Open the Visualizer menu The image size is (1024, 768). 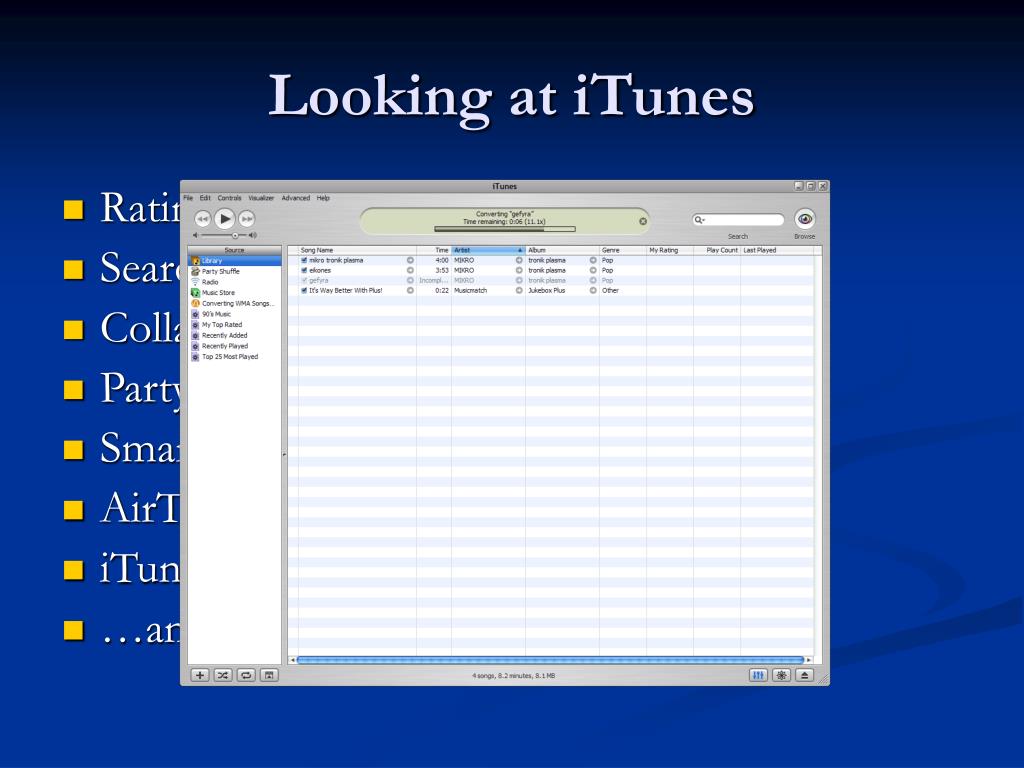click(261, 198)
